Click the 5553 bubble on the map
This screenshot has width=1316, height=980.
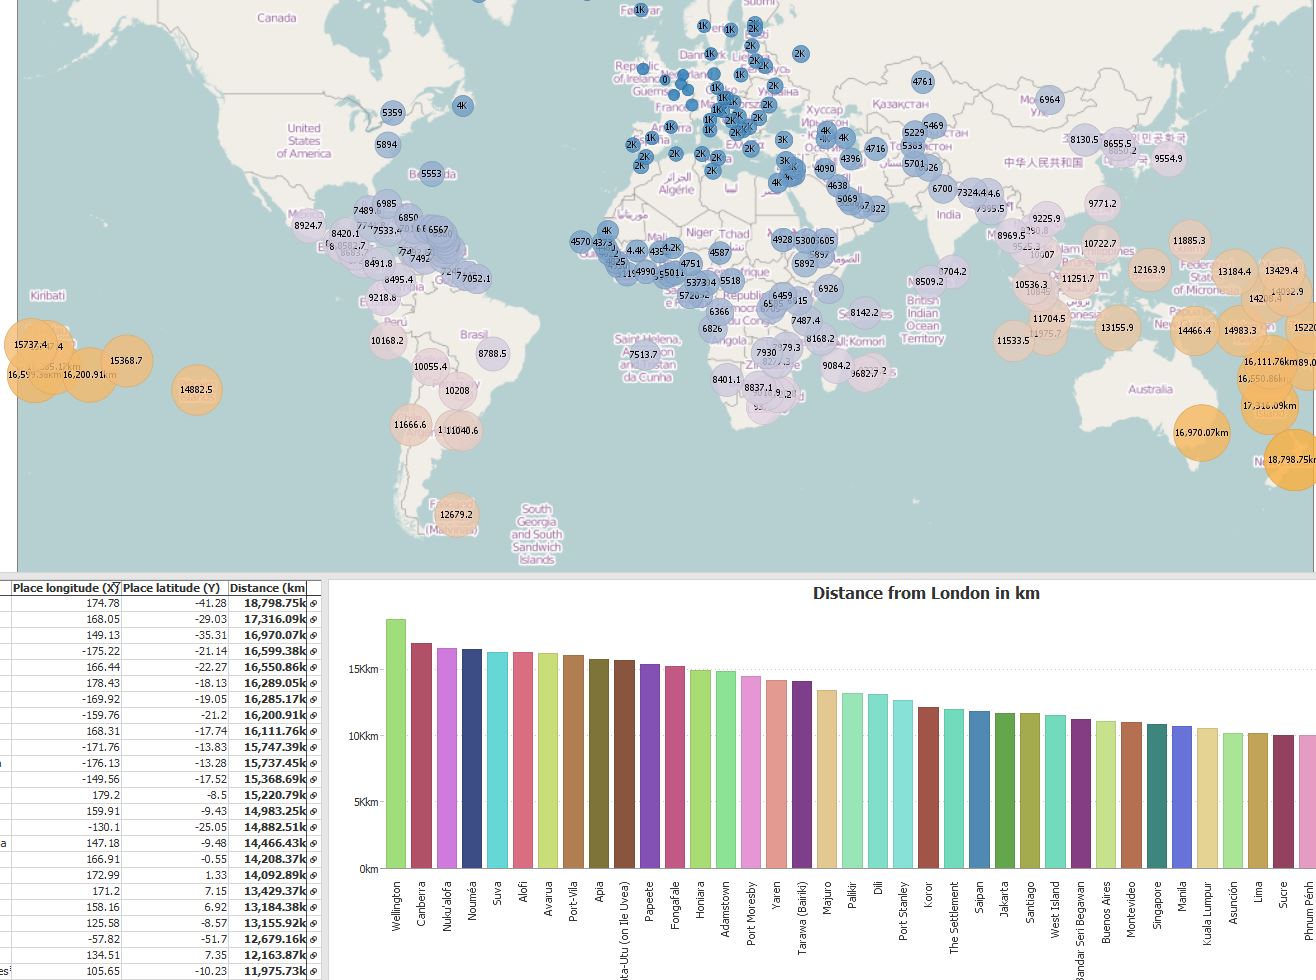tap(431, 173)
